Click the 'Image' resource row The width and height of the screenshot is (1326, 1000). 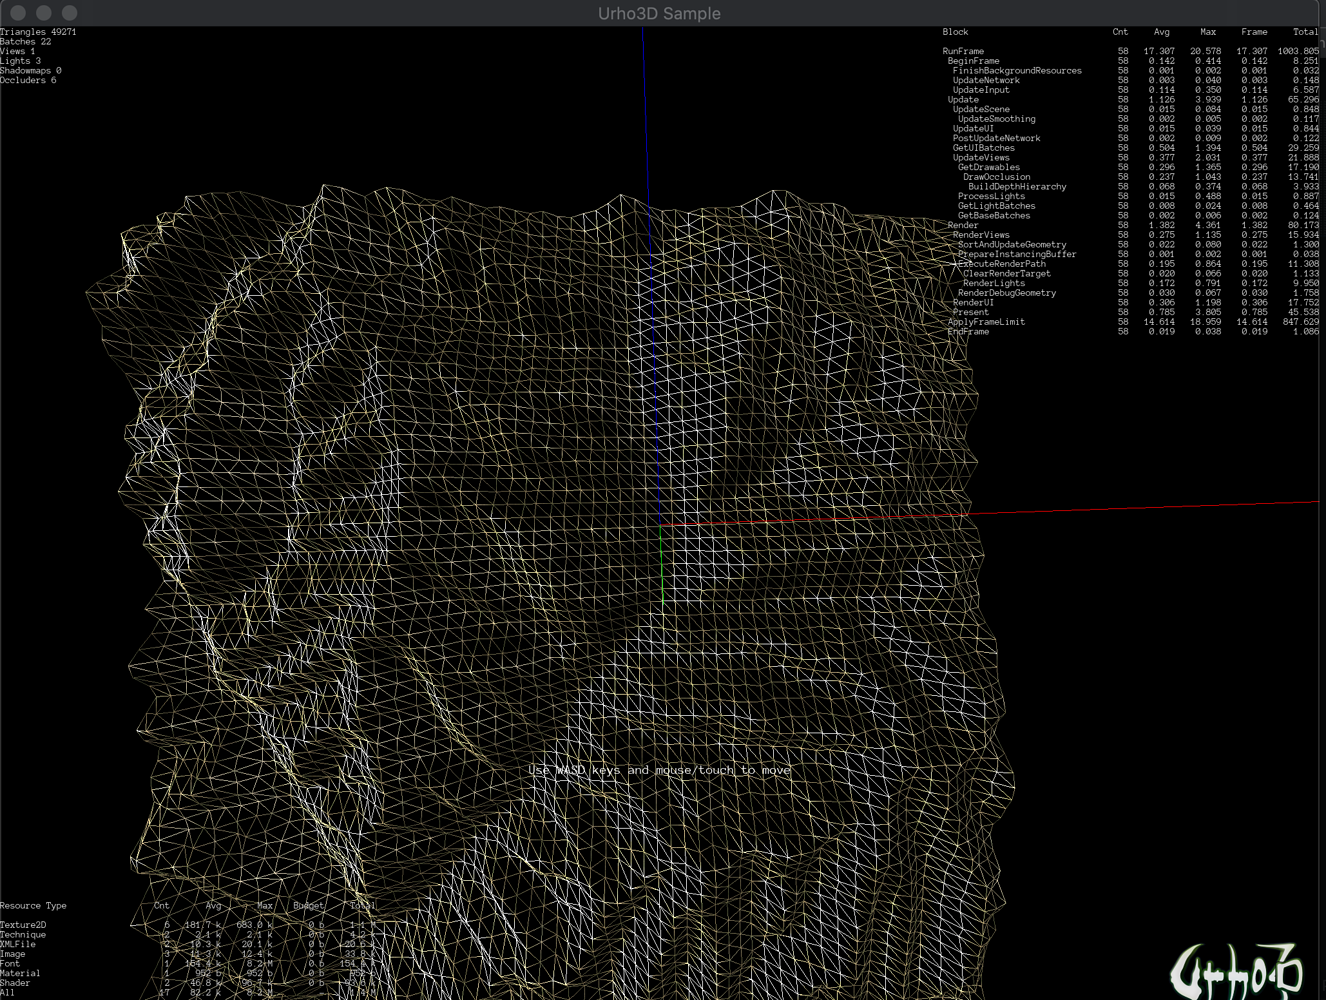188,954
